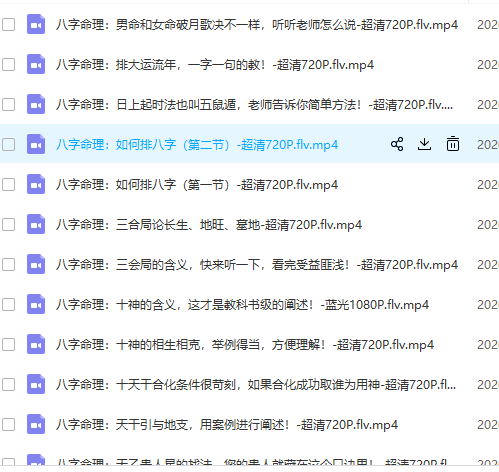This screenshot has width=499, height=472.
Task: Tick checkbox for 十天干合化条件 file
Action: (x=8, y=385)
